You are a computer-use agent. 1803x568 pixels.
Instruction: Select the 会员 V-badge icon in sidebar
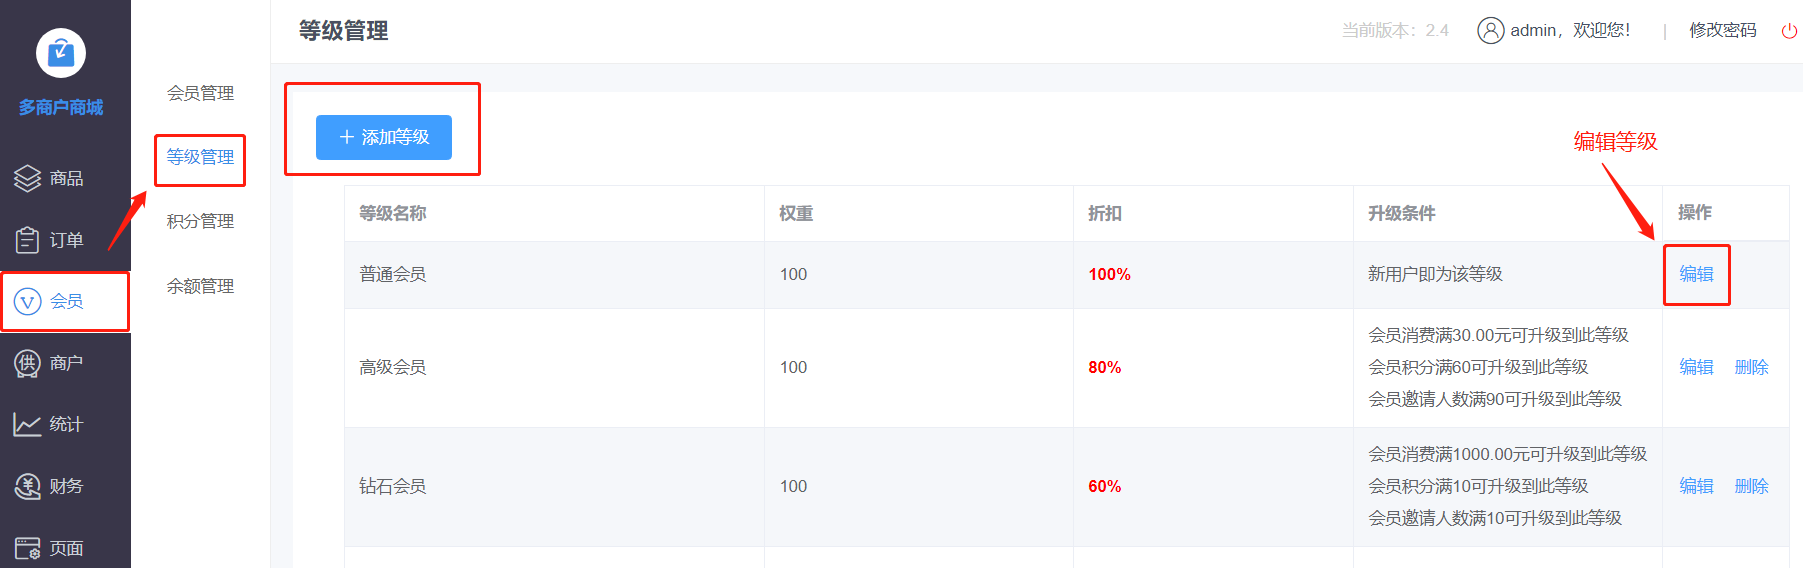pyautogui.click(x=28, y=301)
